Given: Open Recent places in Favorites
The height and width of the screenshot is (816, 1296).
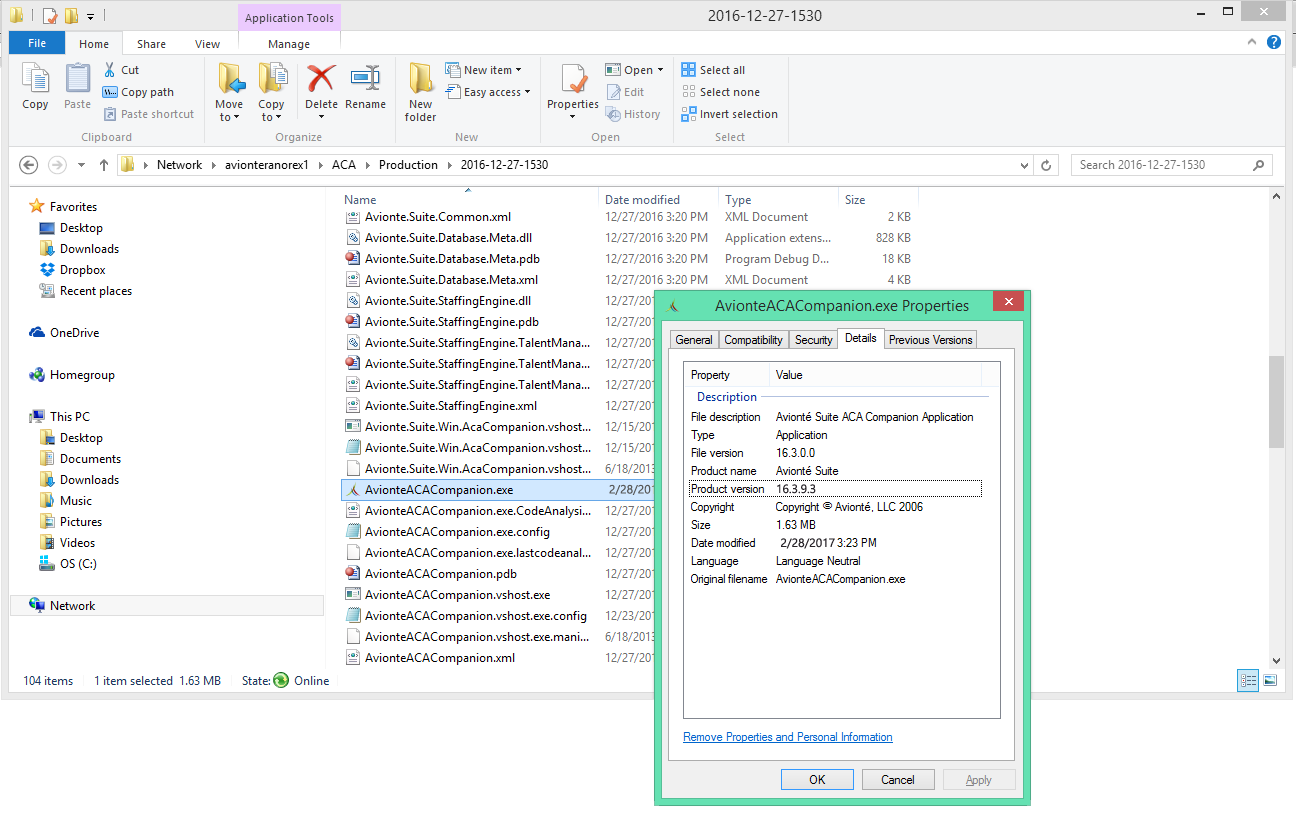Looking at the screenshot, I should point(85,291).
